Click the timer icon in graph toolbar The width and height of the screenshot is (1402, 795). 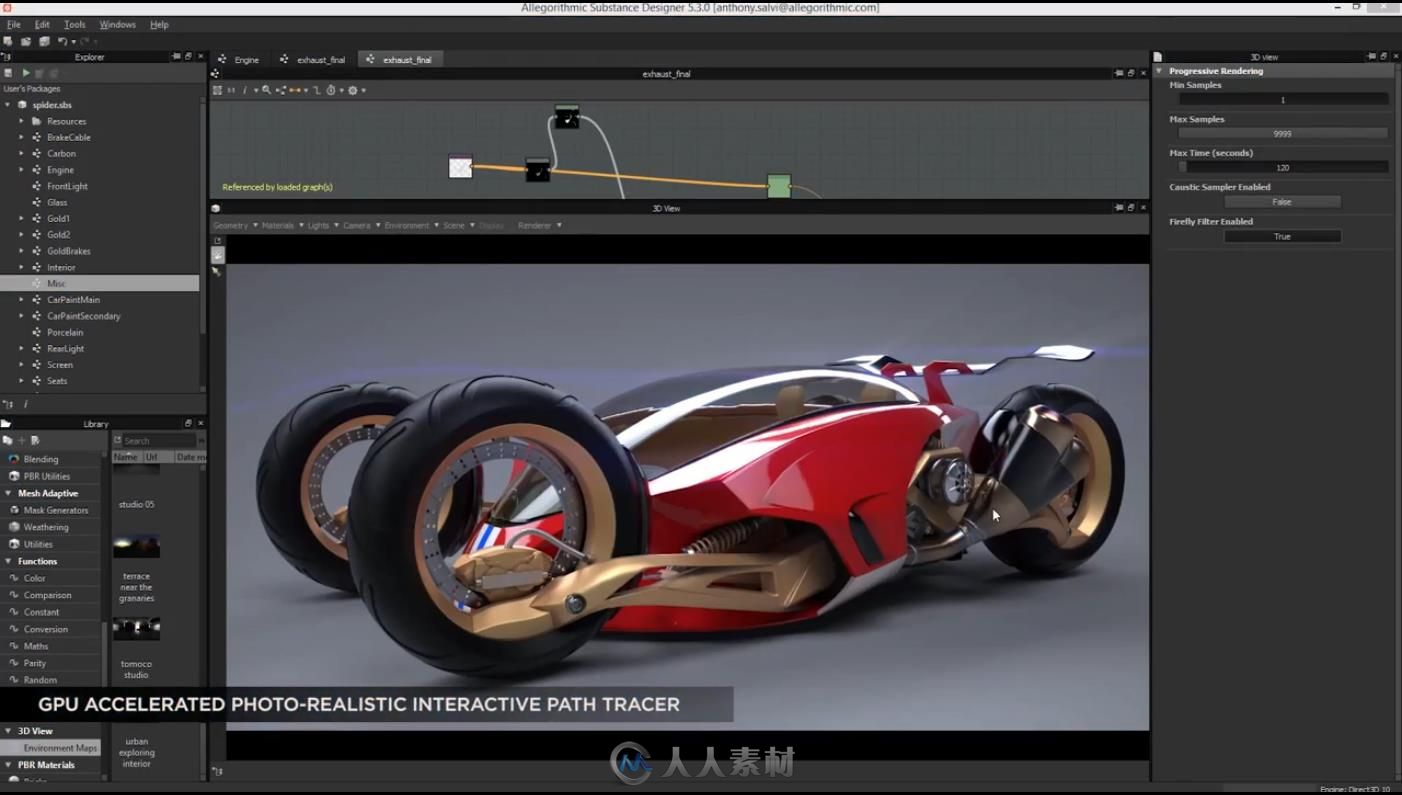pyautogui.click(x=331, y=90)
